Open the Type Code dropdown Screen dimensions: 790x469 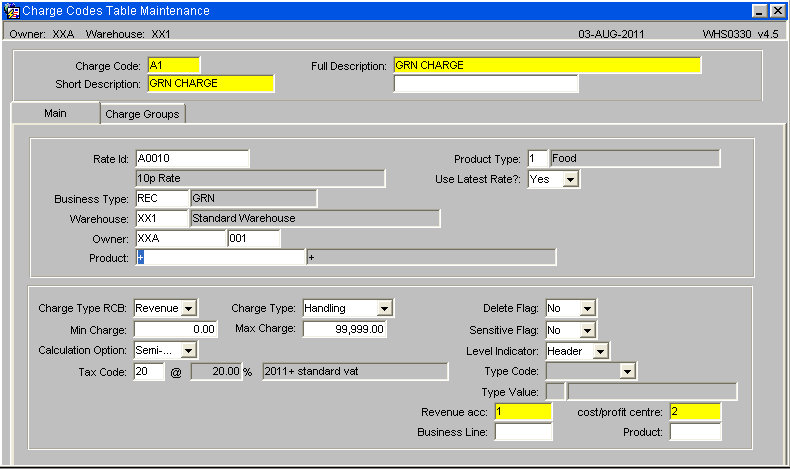point(627,372)
